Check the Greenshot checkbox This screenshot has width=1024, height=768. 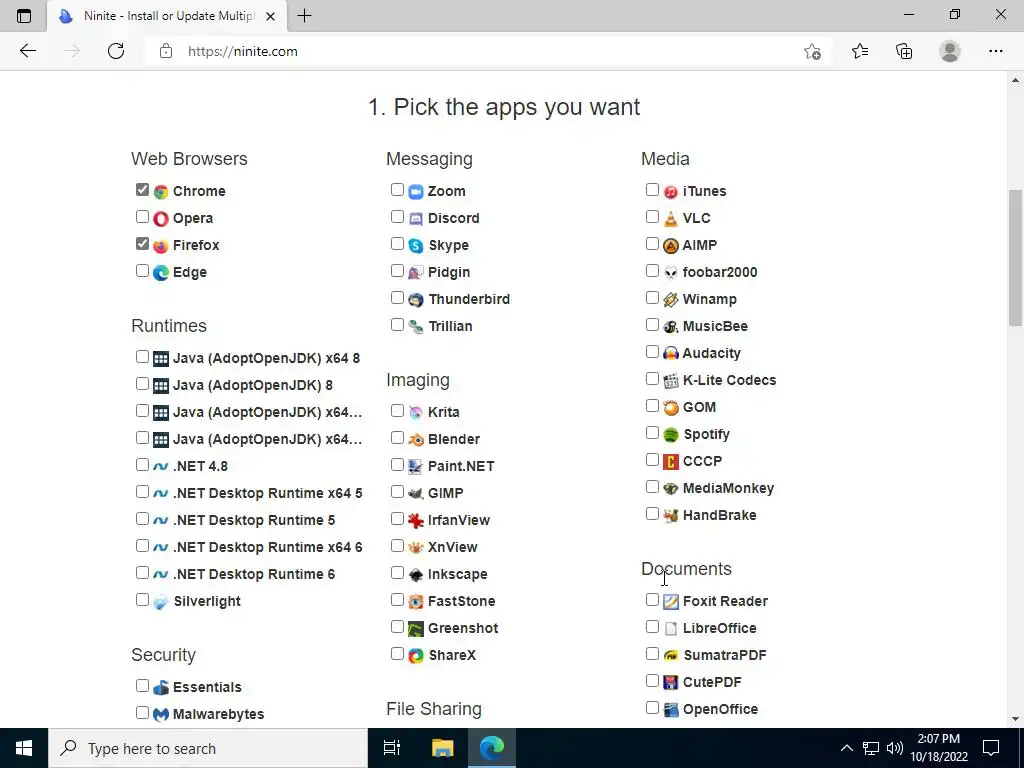(397, 626)
